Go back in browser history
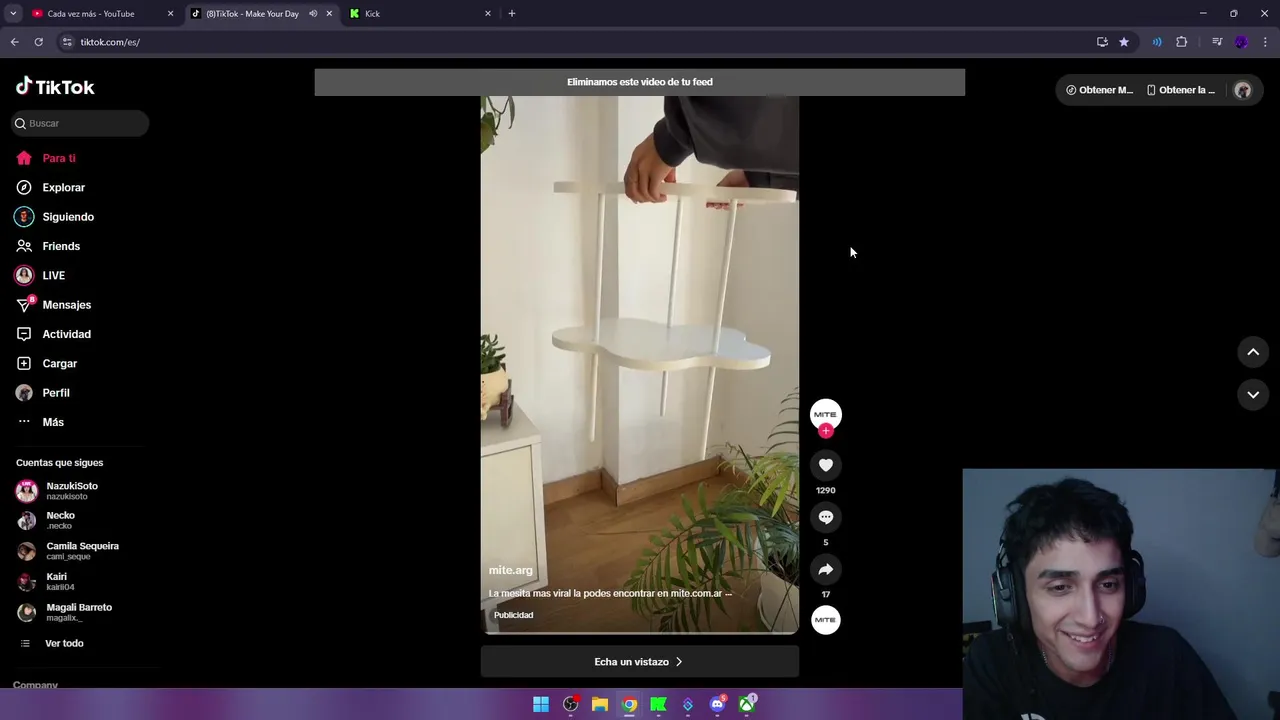This screenshot has height=720, width=1280. (x=14, y=42)
